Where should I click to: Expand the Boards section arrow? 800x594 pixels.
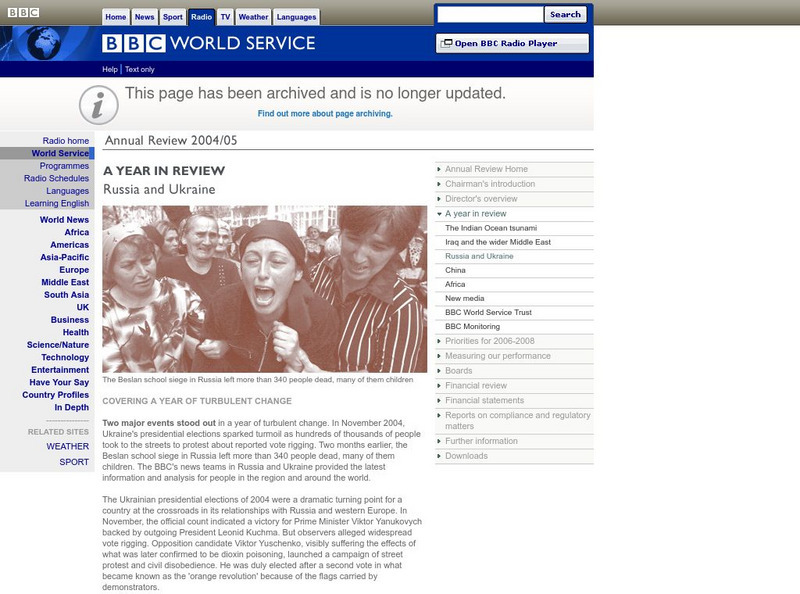[439, 370]
